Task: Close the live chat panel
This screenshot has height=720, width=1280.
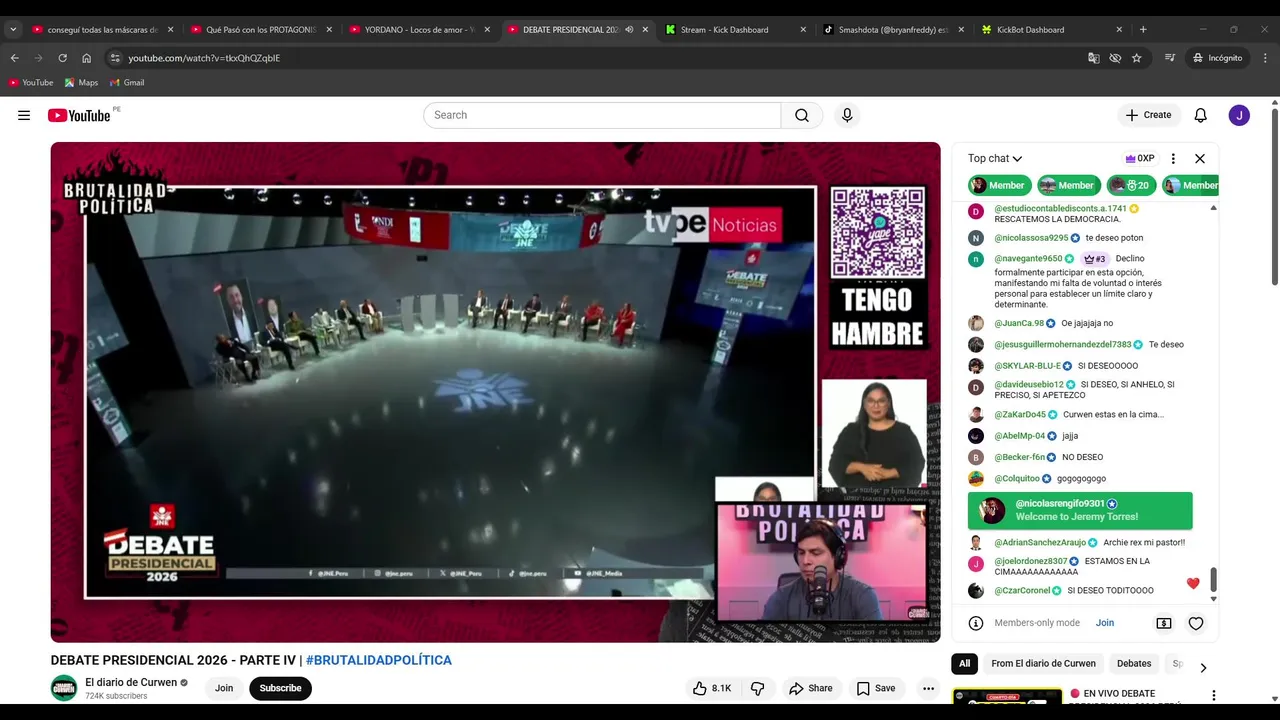Action: tap(1200, 158)
